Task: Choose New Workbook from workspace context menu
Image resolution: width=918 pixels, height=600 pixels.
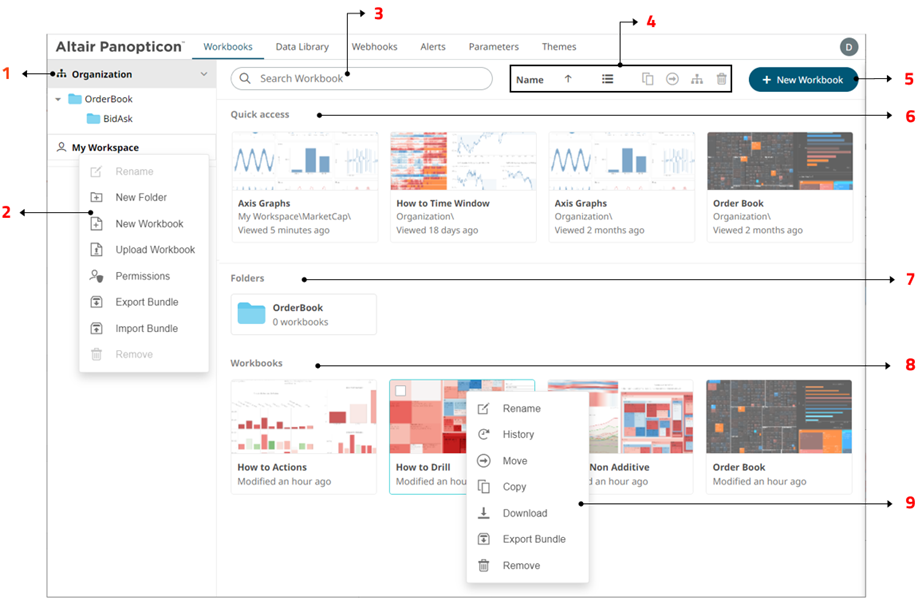Action: coord(149,224)
